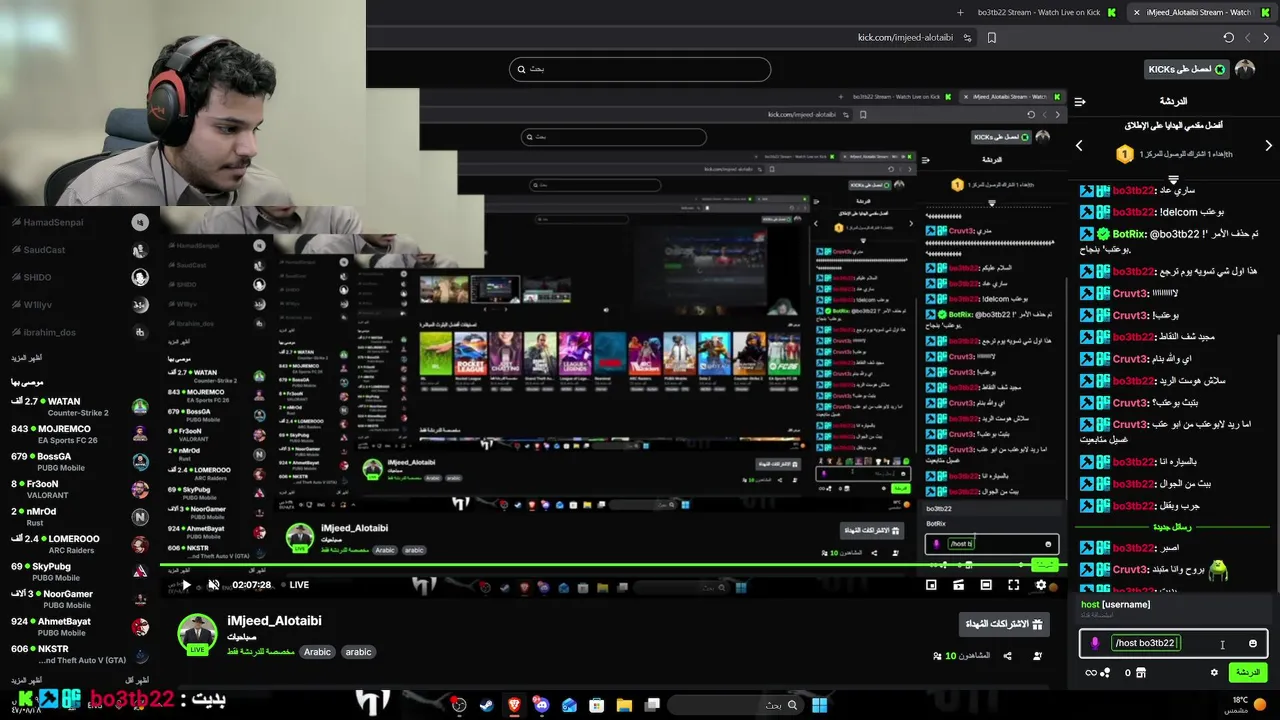Viewport: 1280px width, 720px height.
Task: Focus the Kick search field at top
Action: [x=640, y=69]
